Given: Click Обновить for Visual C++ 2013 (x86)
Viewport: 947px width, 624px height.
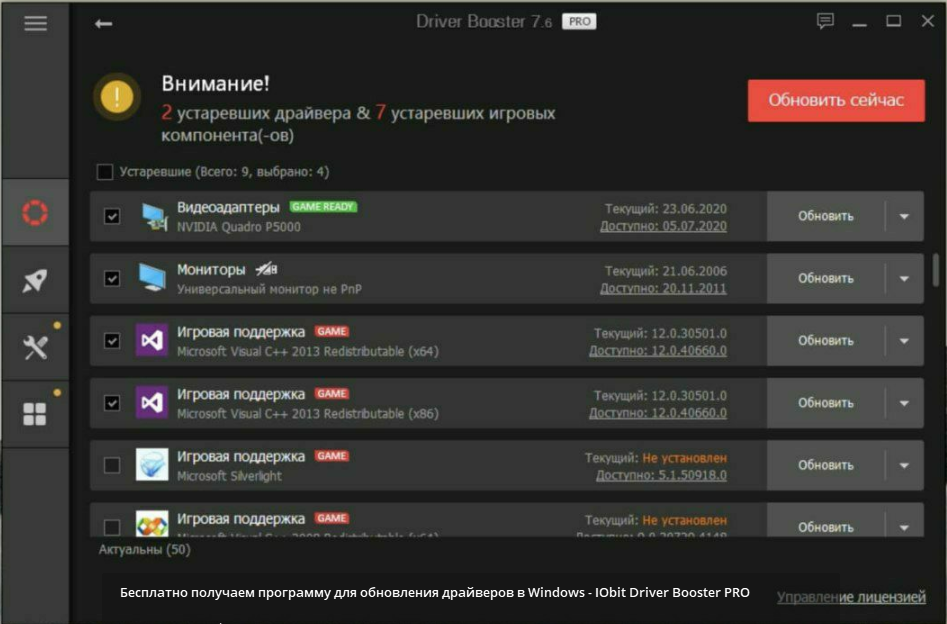Looking at the screenshot, I should pyautogui.click(x=826, y=403).
